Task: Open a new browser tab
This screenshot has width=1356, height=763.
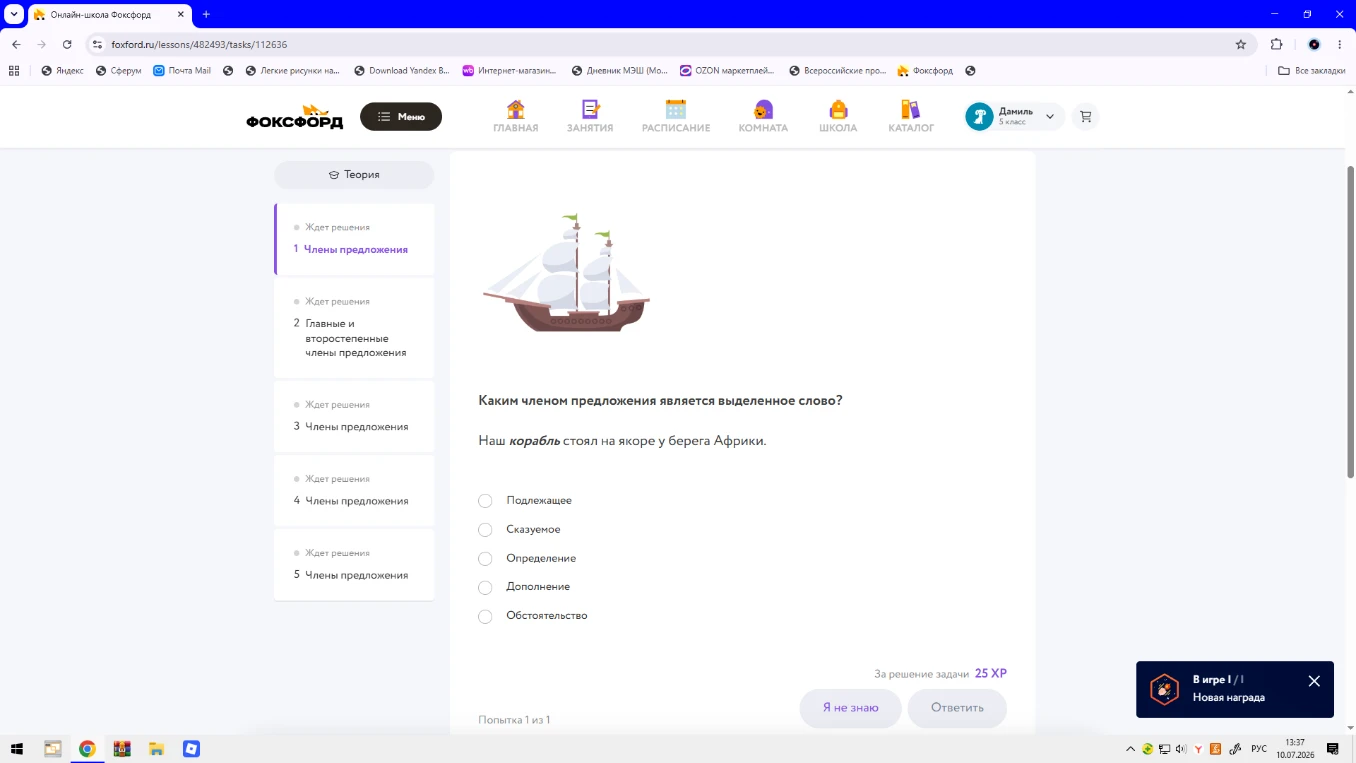Action: pyautogui.click(x=206, y=14)
